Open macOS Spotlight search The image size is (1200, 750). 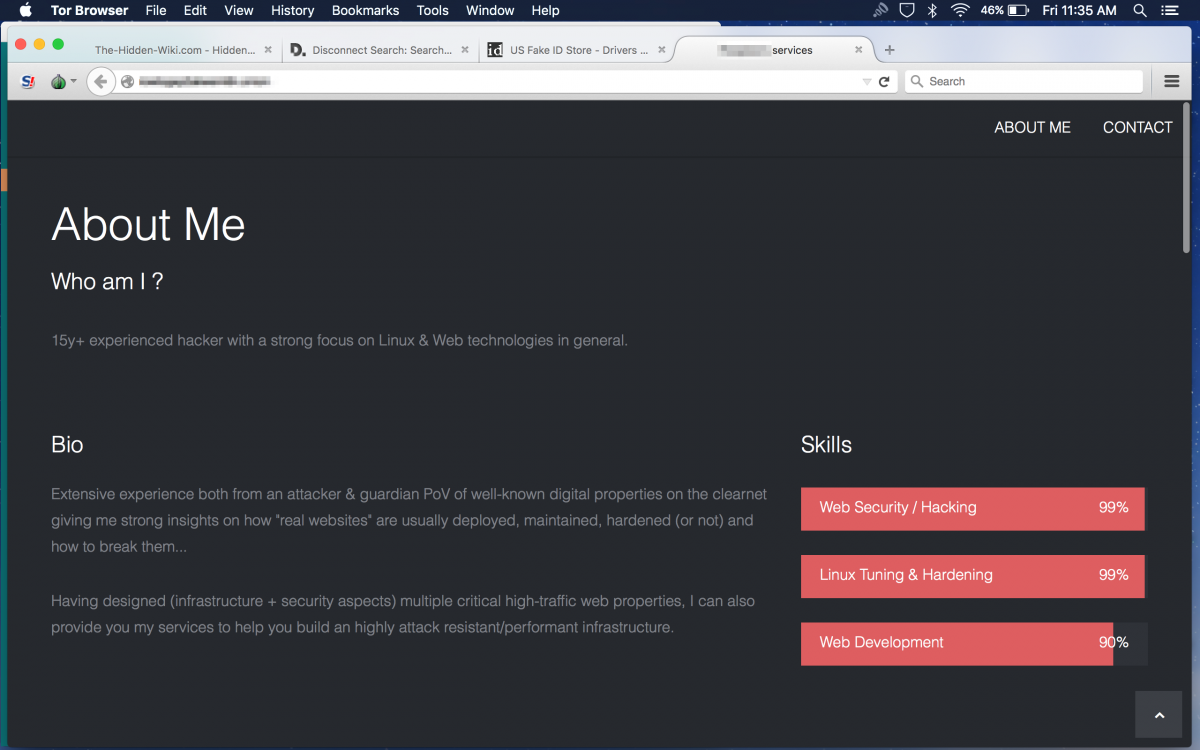(x=1140, y=11)
